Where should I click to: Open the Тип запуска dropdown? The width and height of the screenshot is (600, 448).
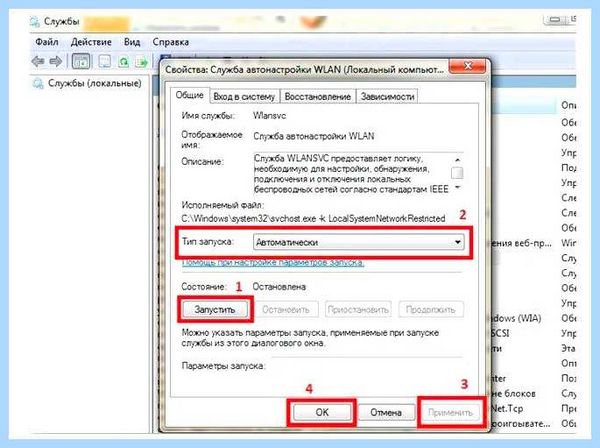point(359,242)
